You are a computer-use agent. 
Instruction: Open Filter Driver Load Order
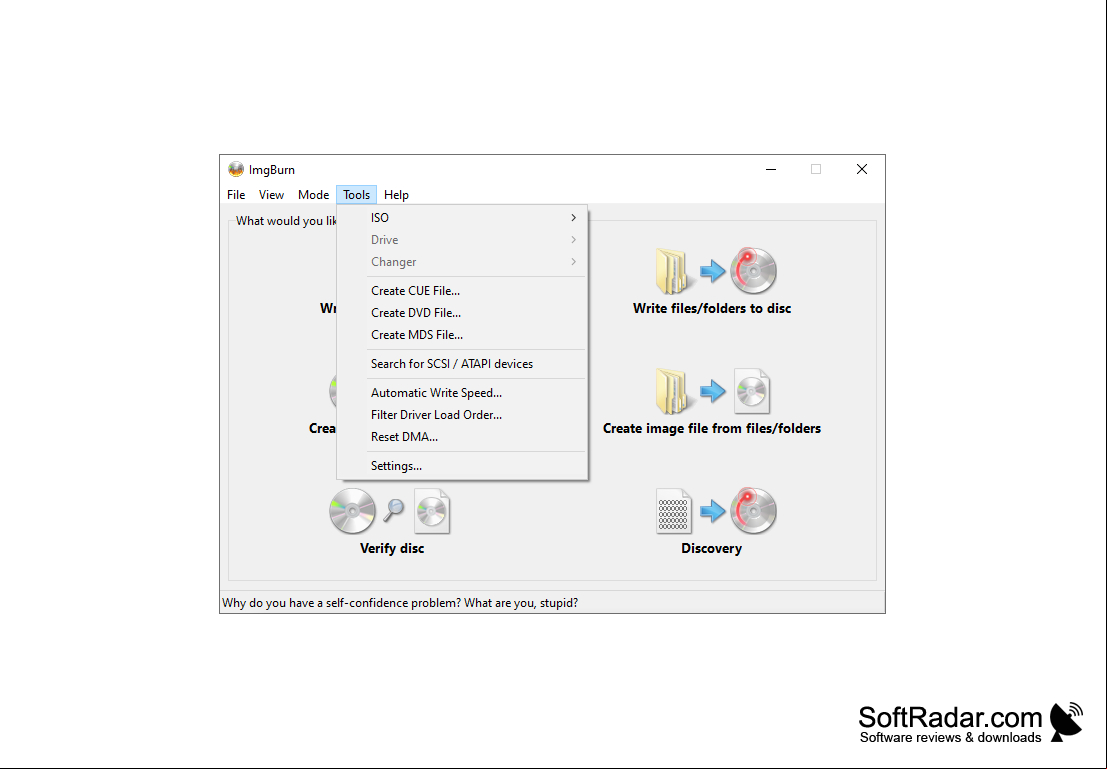pyautogui.click(x=462, y=415)
